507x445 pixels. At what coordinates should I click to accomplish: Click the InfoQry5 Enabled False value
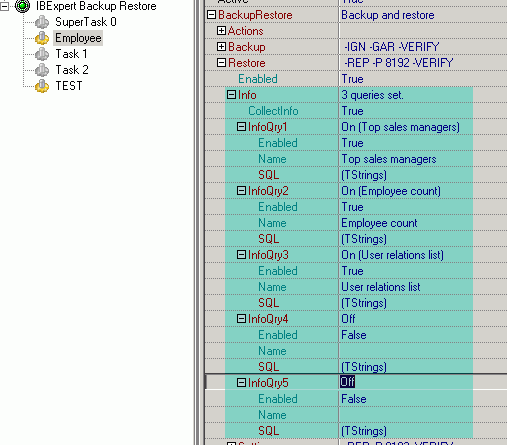point(354,399)
